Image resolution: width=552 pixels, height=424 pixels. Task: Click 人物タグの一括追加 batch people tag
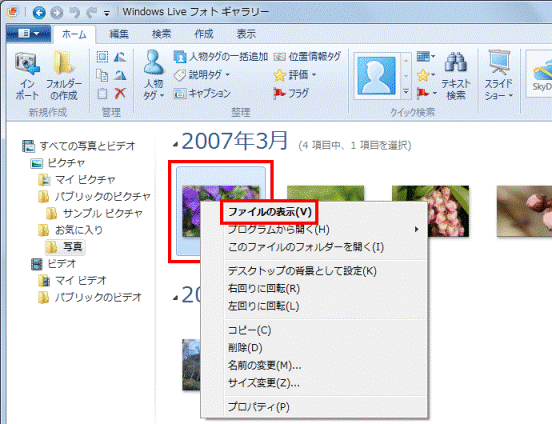click(221, 57)
